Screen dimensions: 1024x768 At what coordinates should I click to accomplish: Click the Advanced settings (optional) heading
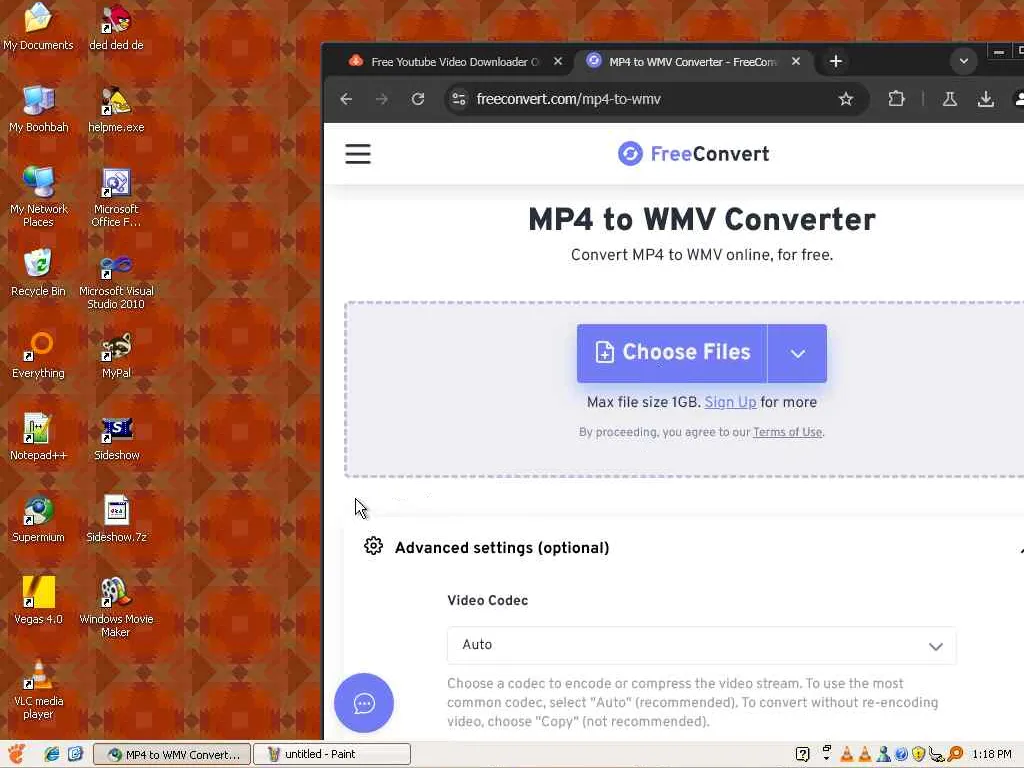(502, 548)
